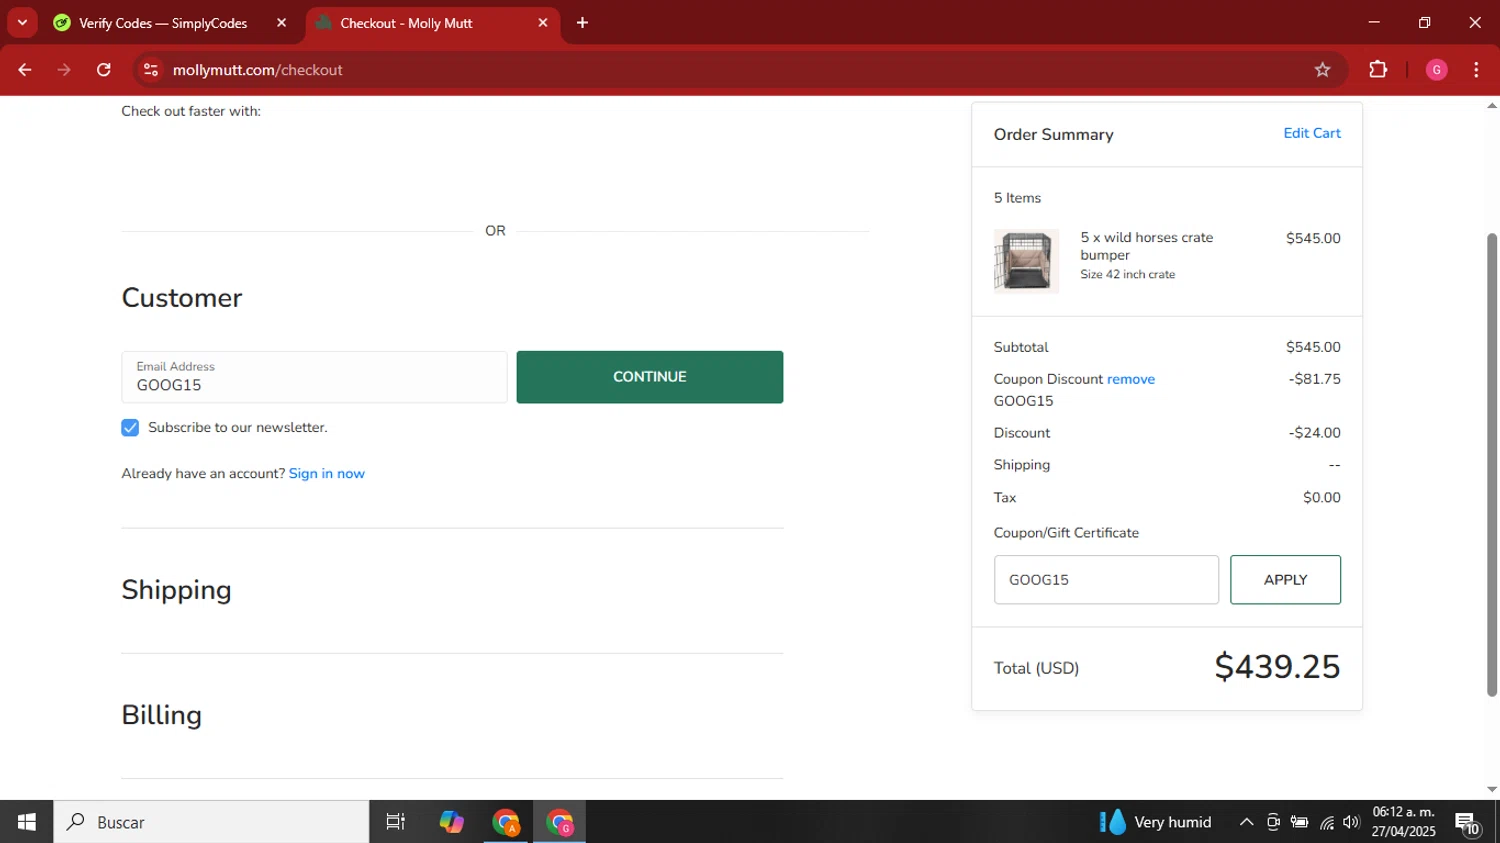1500x843 pixels.
Task: Remove the GOOG15 coupon discount
Action: coord(1131,379)
